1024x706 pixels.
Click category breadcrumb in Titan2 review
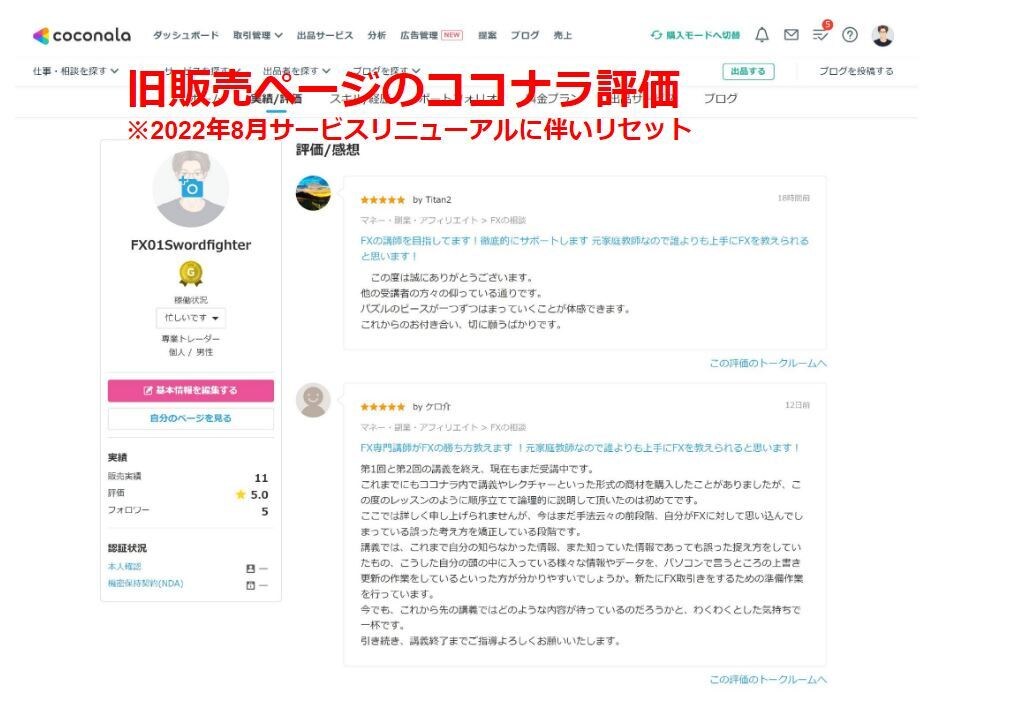(443, 220)
